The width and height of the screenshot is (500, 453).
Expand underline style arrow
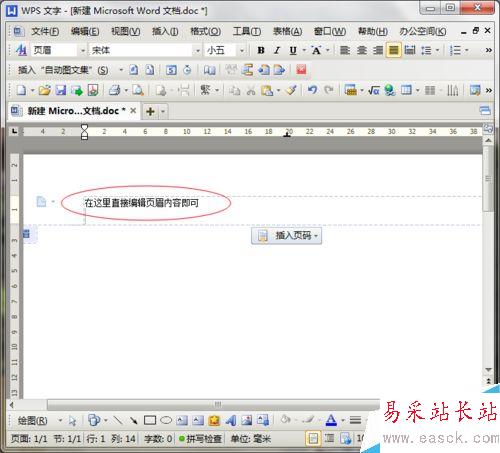304,50
